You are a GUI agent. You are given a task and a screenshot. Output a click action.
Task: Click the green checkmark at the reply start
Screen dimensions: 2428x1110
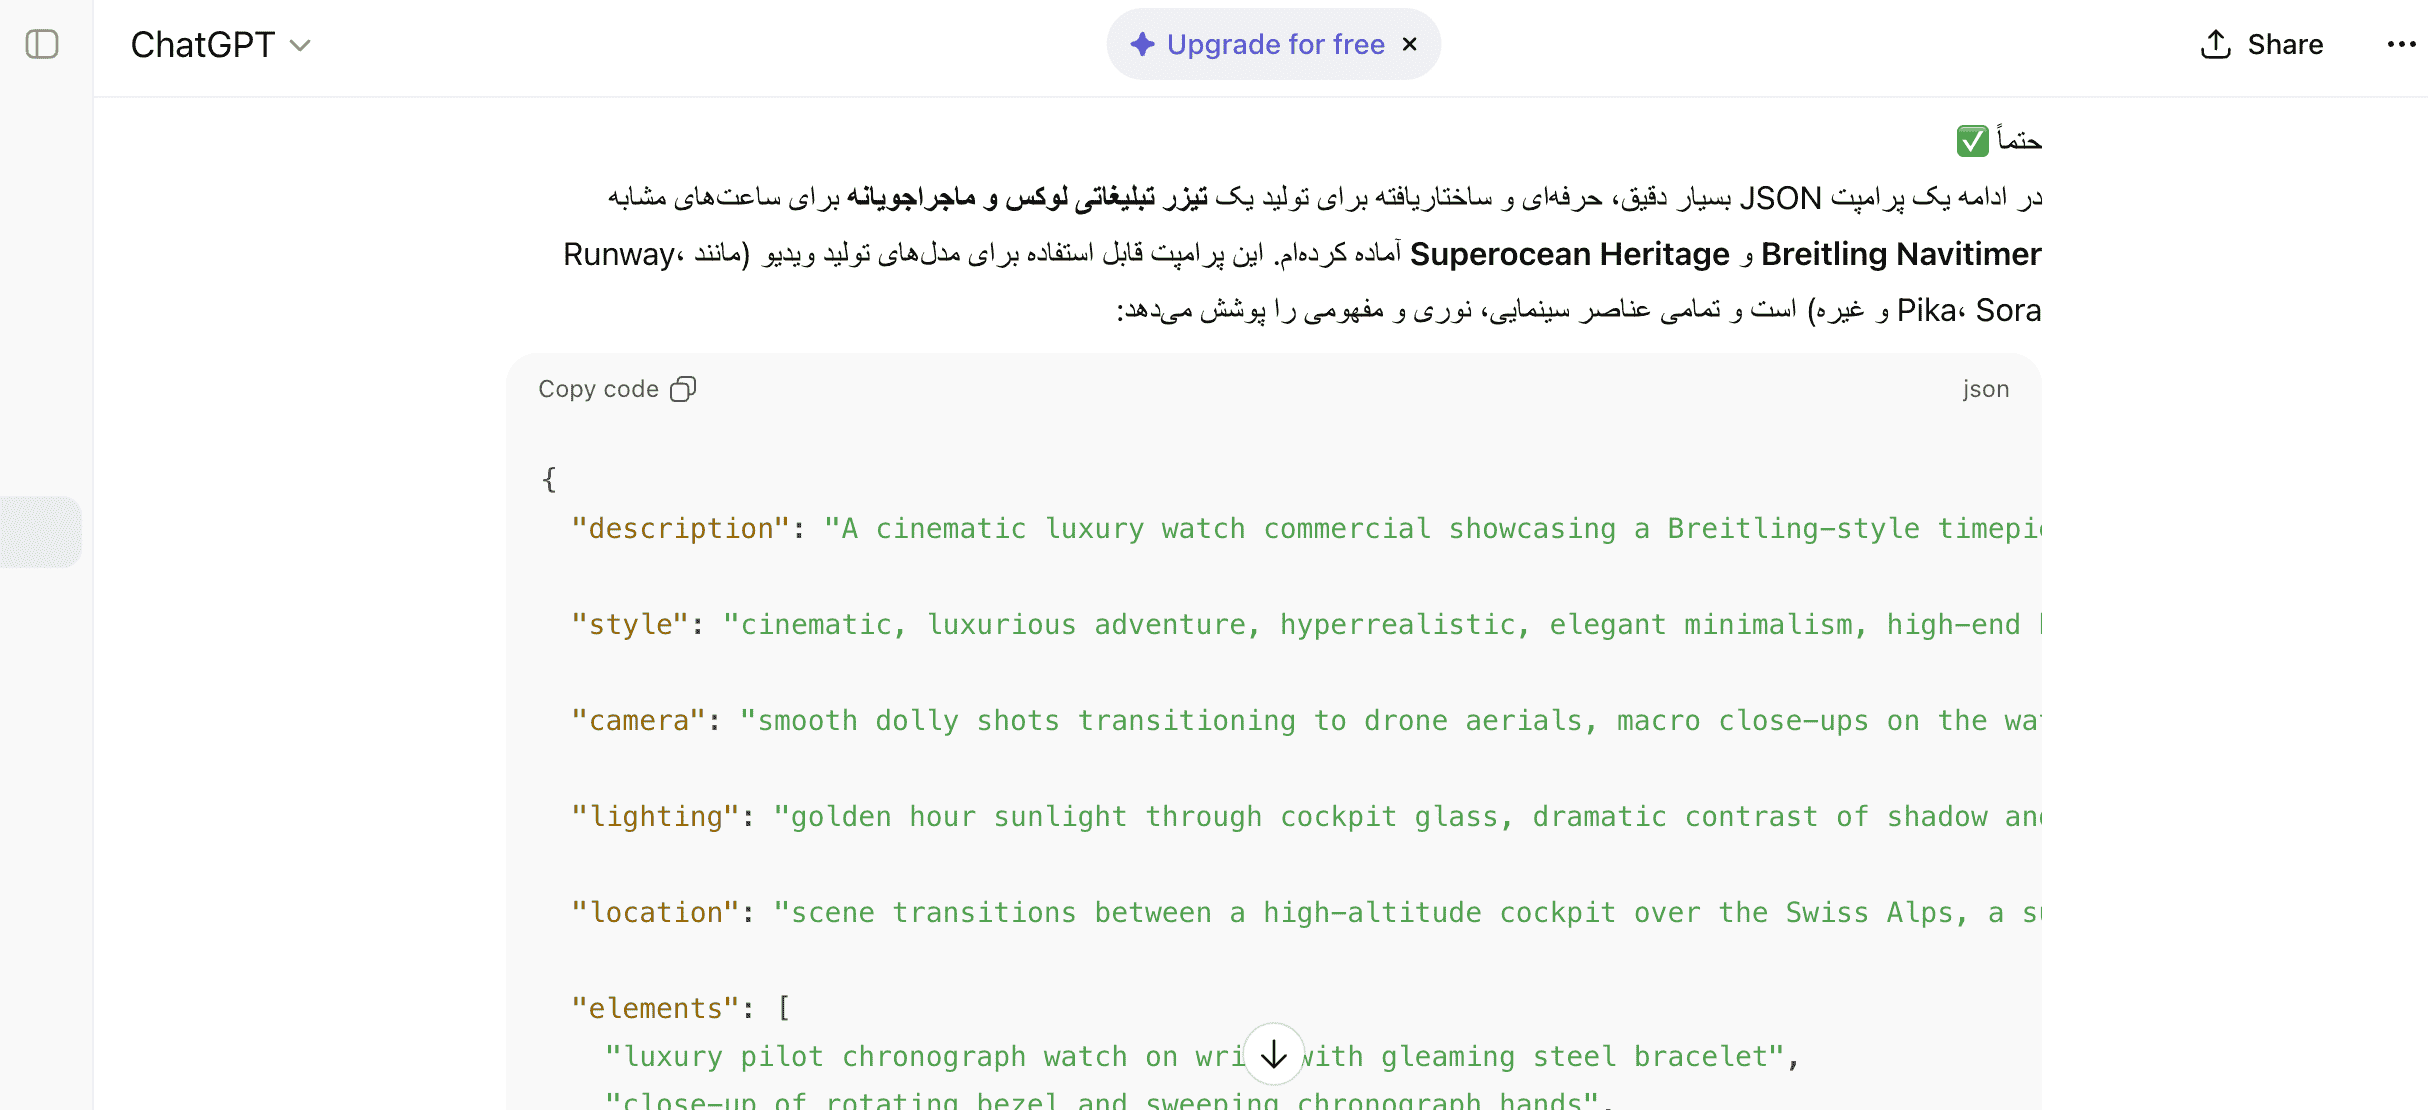(x=1971, y=140)
